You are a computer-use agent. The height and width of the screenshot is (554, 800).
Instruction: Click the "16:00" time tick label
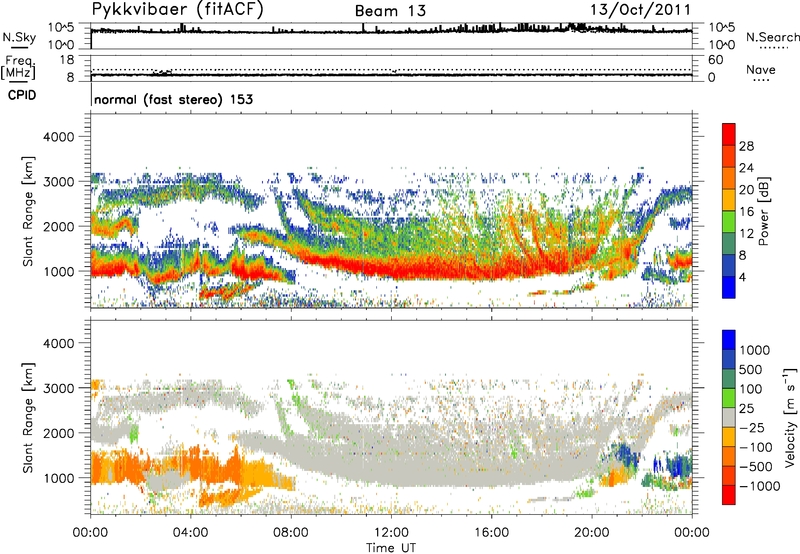coord(491,533)
